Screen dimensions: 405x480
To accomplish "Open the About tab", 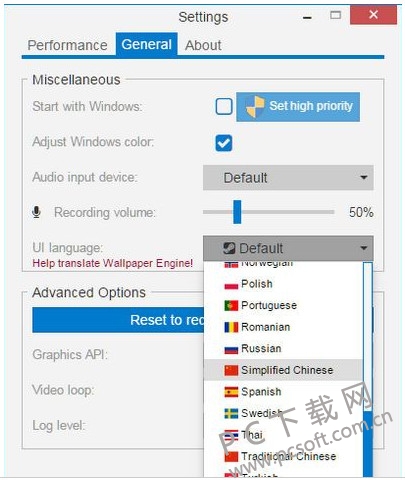I will (x=203, y=45).
